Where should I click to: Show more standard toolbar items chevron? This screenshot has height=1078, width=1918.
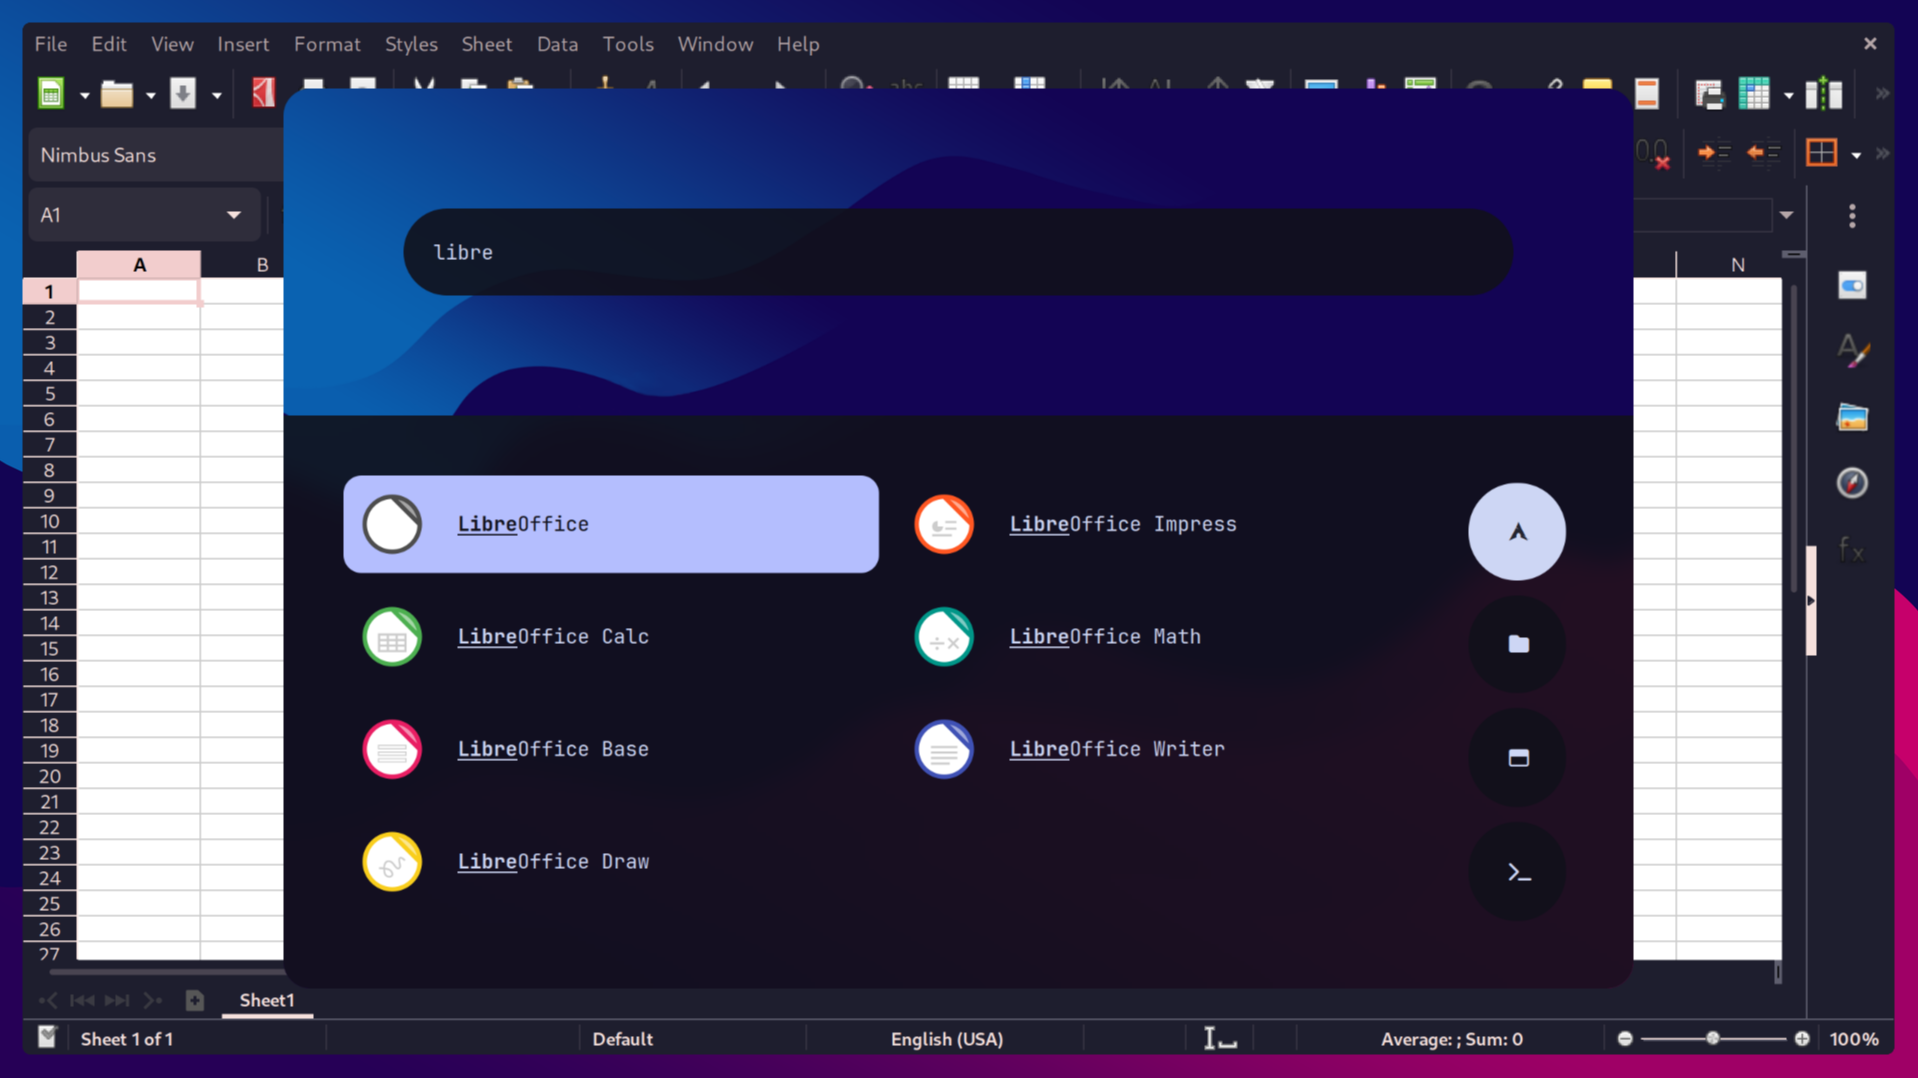click(1882, 94)
